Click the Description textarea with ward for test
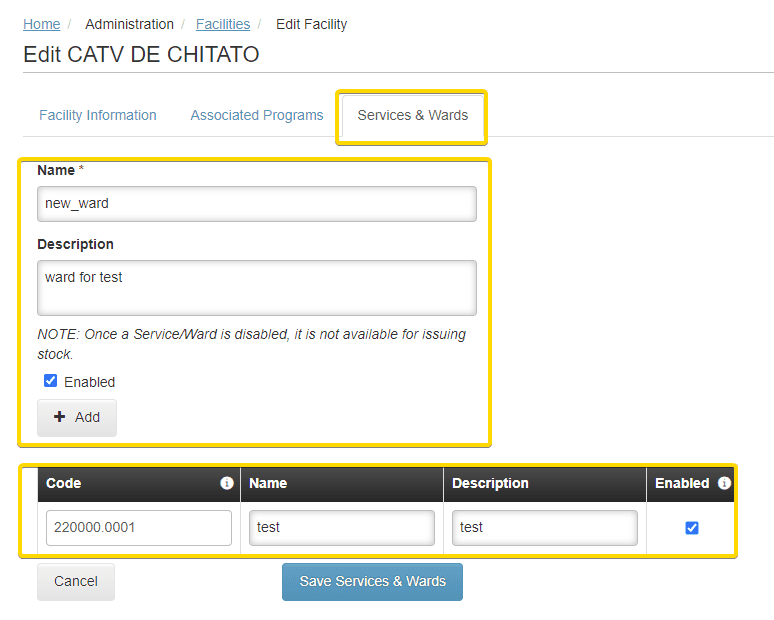 click(x=257, y=288)
